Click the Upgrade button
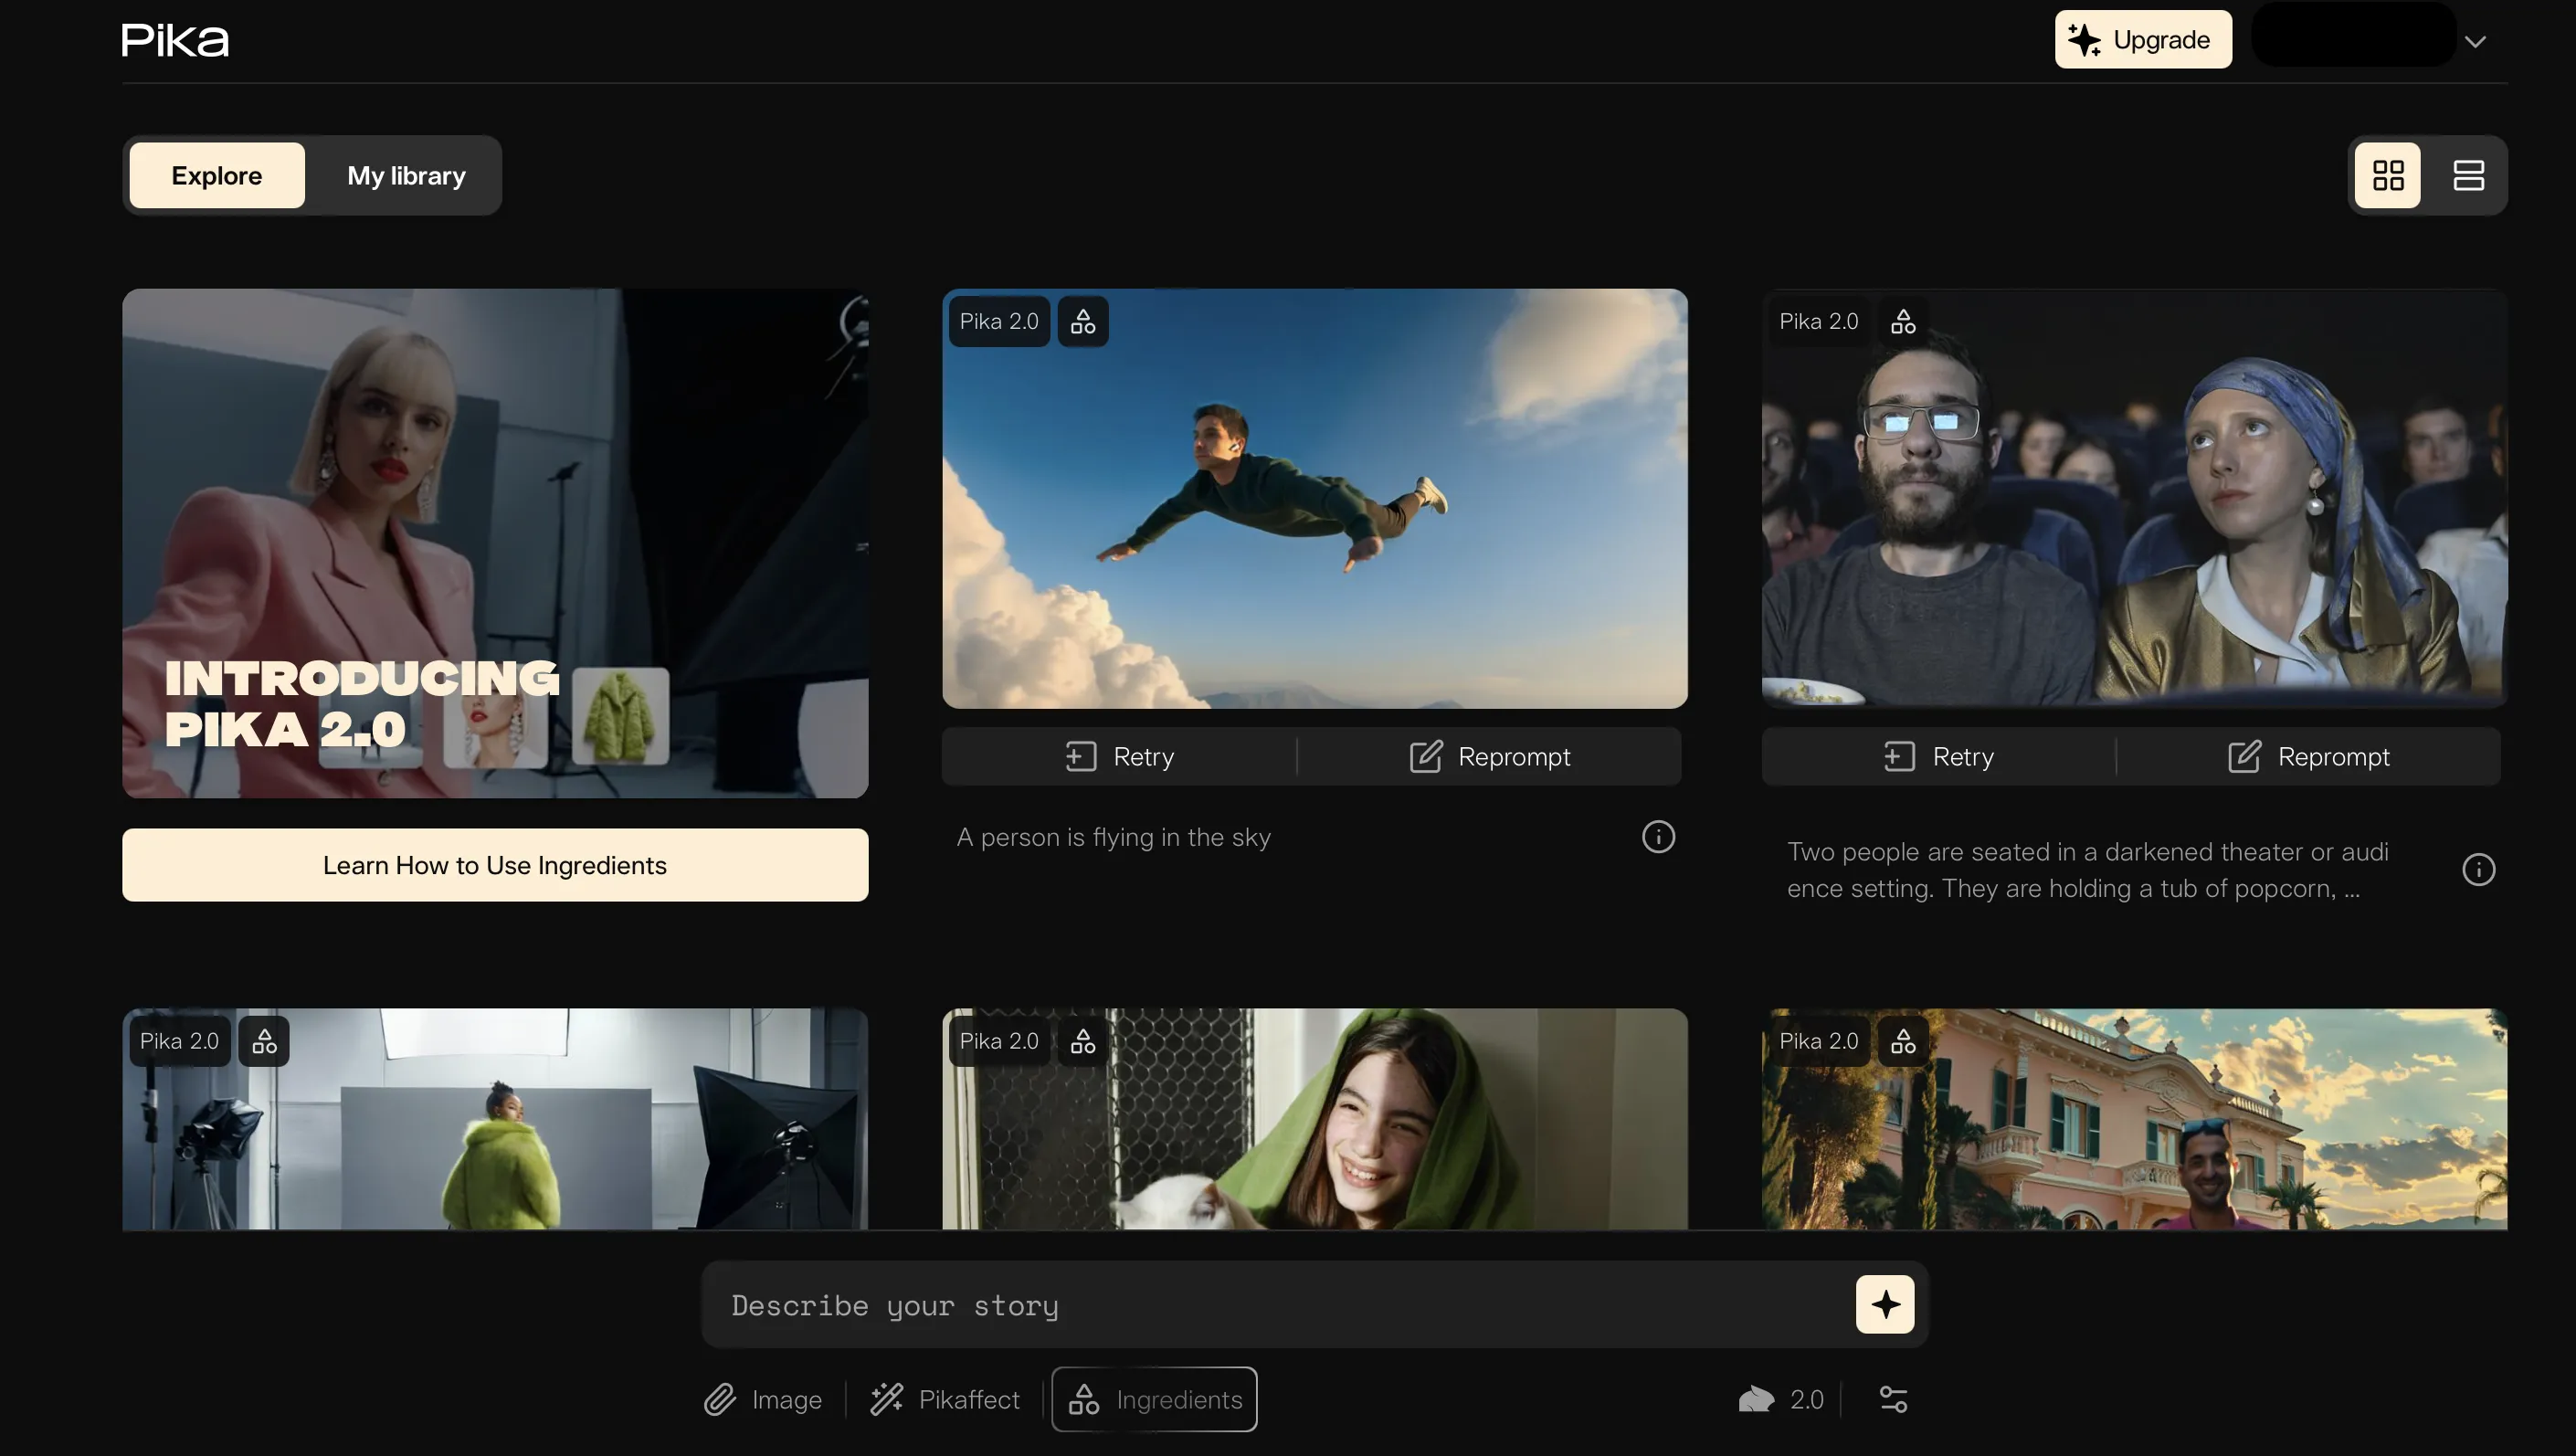Screen dimensions: 2576x1456 (x=2143, y=40)
